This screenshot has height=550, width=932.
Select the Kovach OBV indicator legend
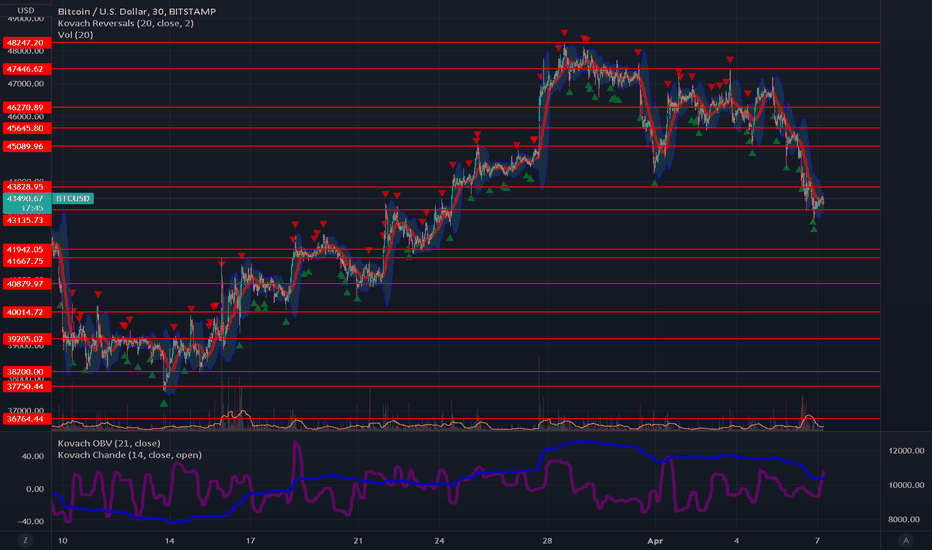(109, 443)
